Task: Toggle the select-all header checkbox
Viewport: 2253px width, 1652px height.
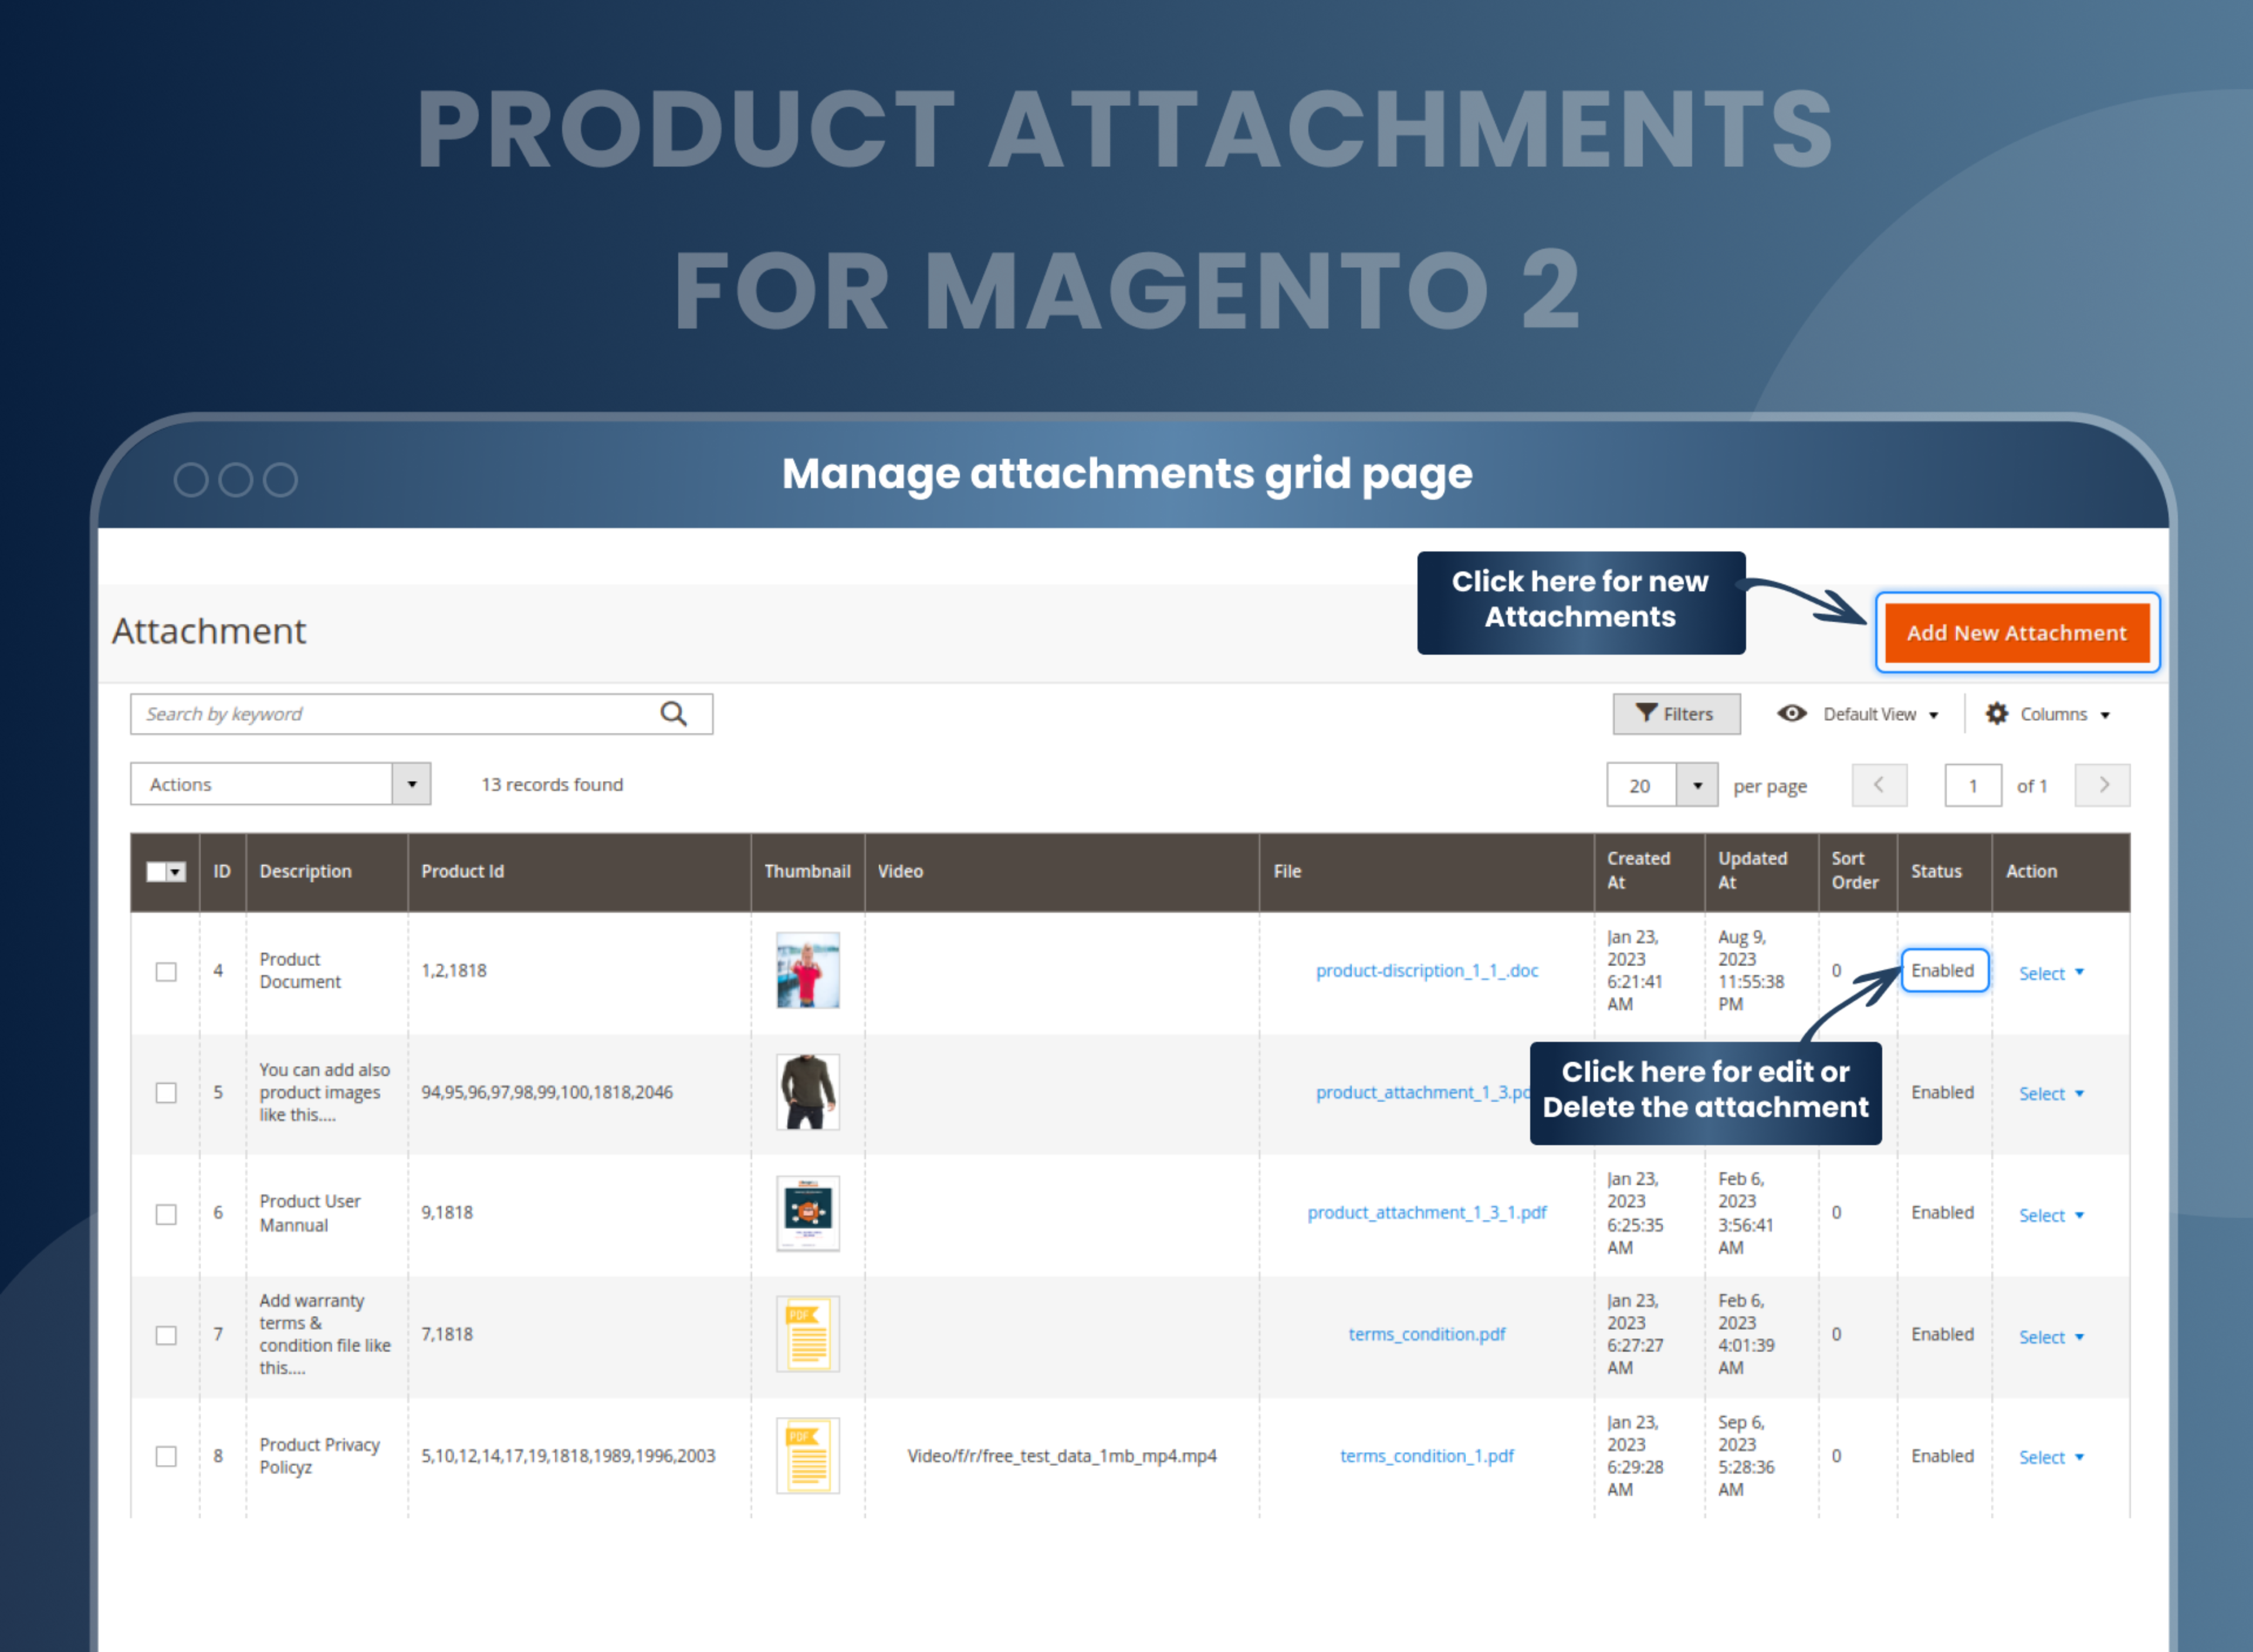Action: [x=156, y=872]
